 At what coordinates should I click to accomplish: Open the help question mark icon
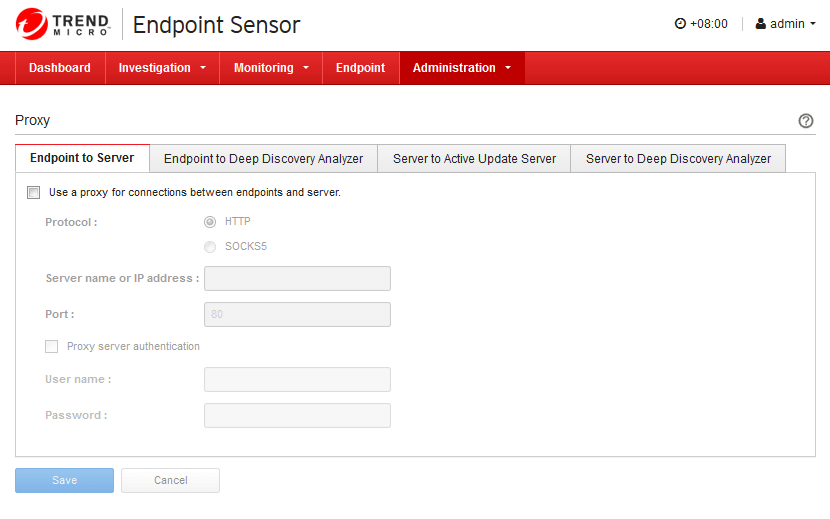coord(806,121)
